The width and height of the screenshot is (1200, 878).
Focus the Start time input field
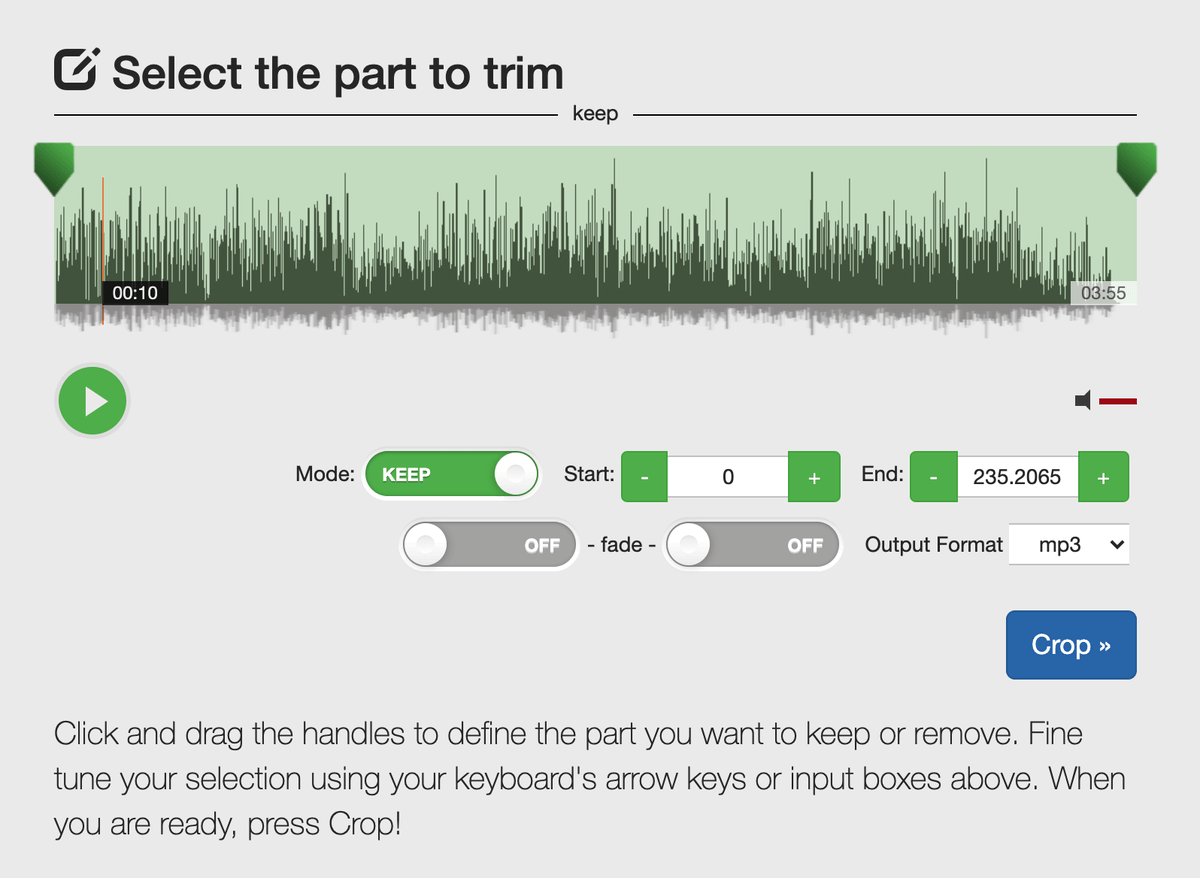728,477
